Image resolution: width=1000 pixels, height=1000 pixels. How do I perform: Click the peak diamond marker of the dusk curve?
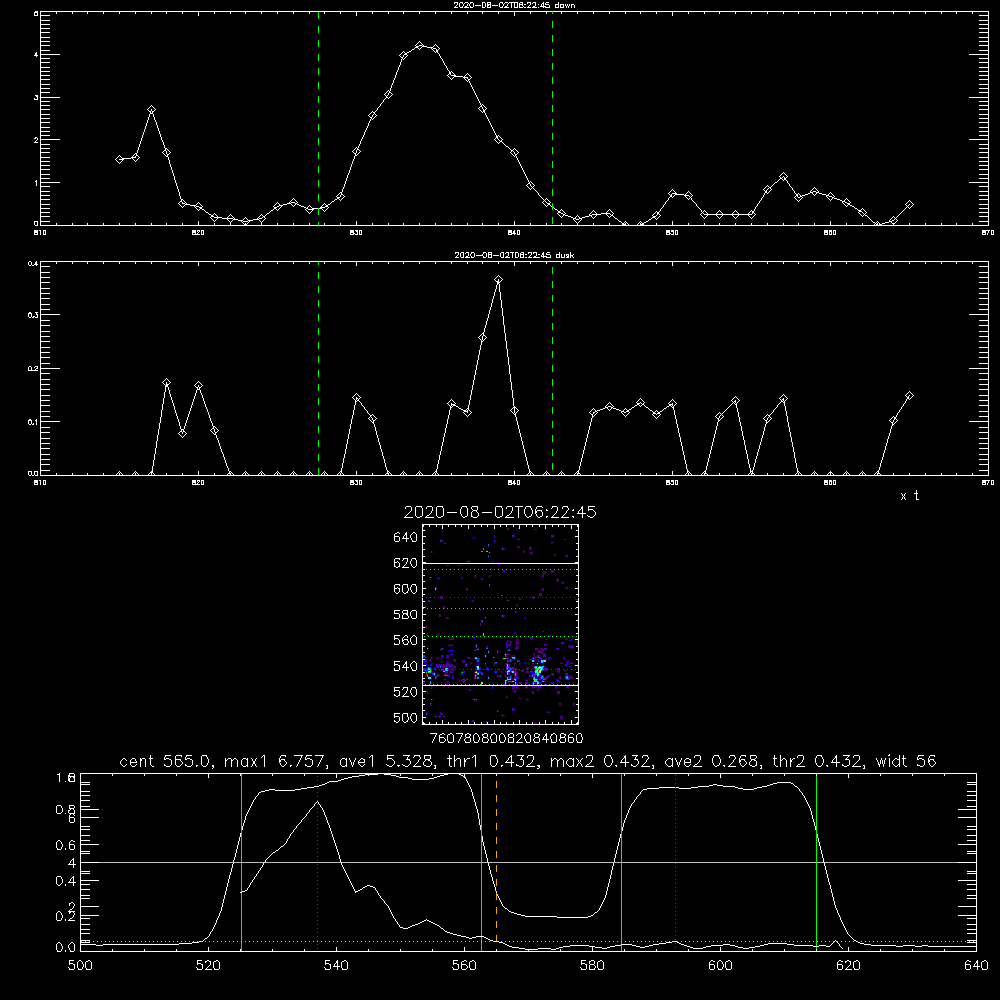coord(499,279)
